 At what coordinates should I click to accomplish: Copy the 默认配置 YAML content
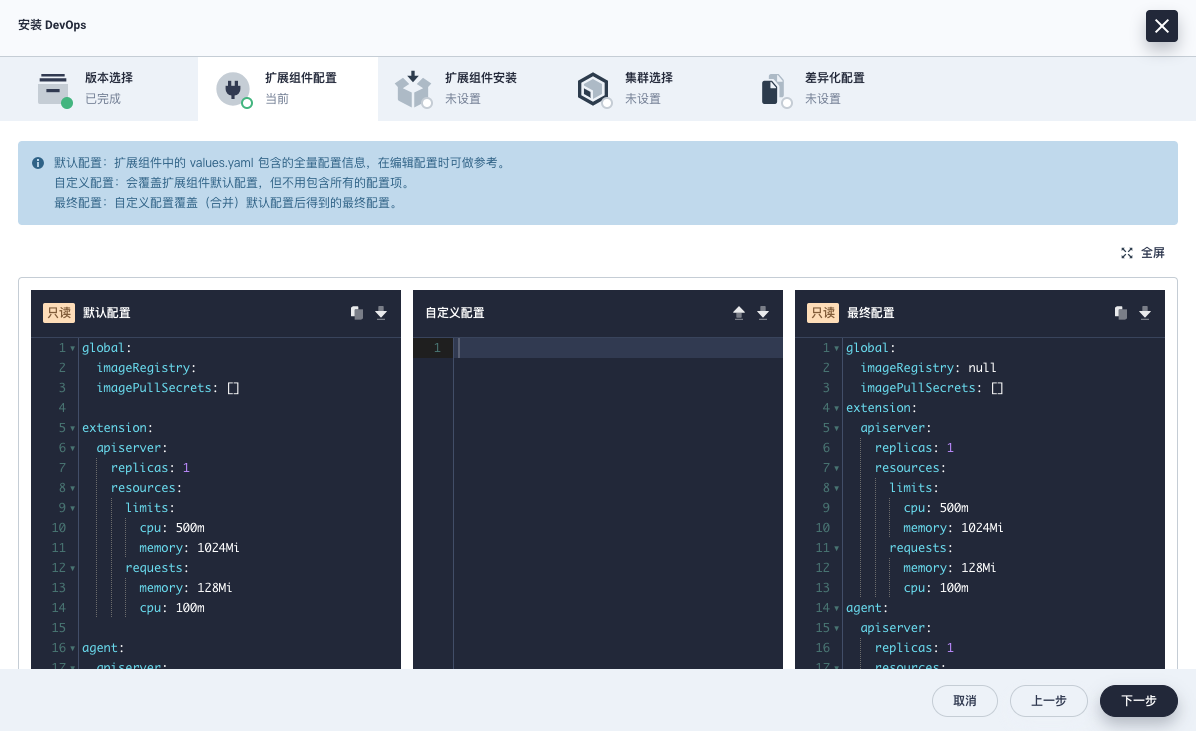(x=357, y=313)
